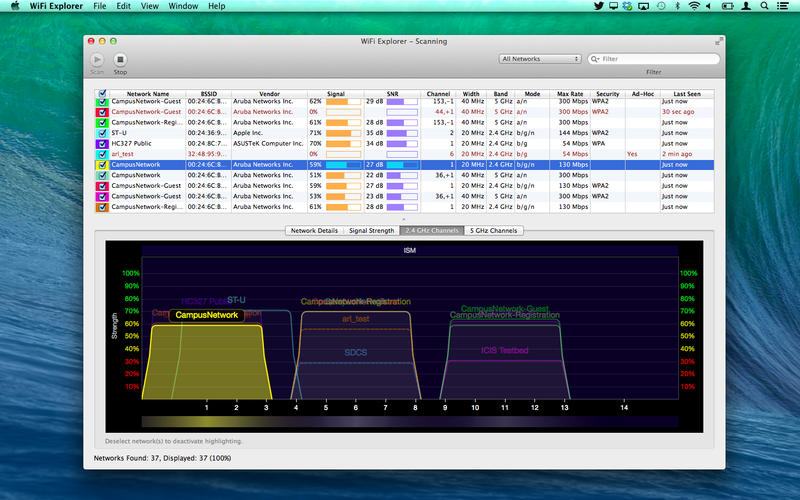Open Twitter menu bar icon
This screenshot has height=500, width=800.
(x=599, y=6)
